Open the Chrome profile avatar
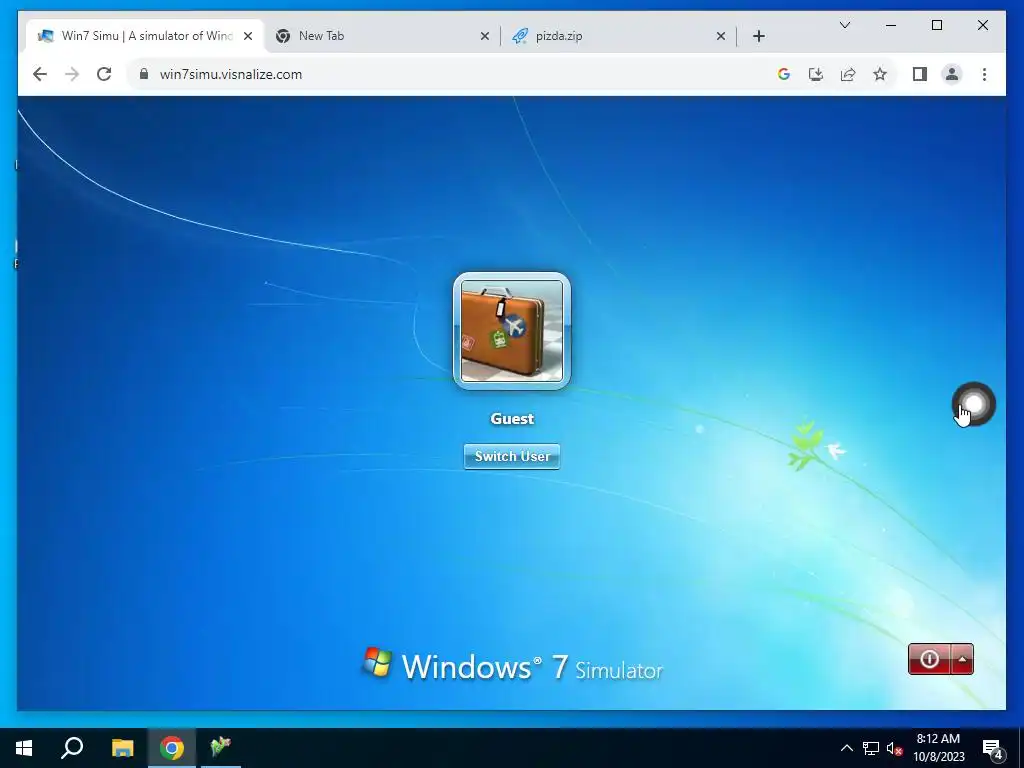 click(952, 74)
